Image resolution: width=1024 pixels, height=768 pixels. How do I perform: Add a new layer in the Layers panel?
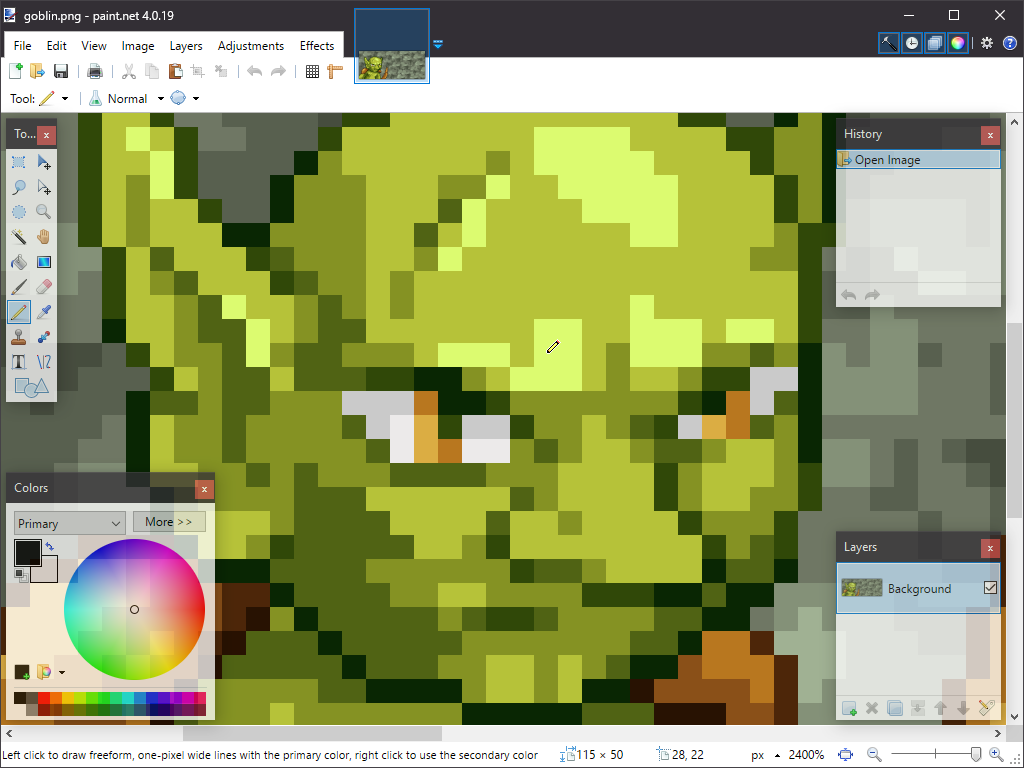(849, 708)
